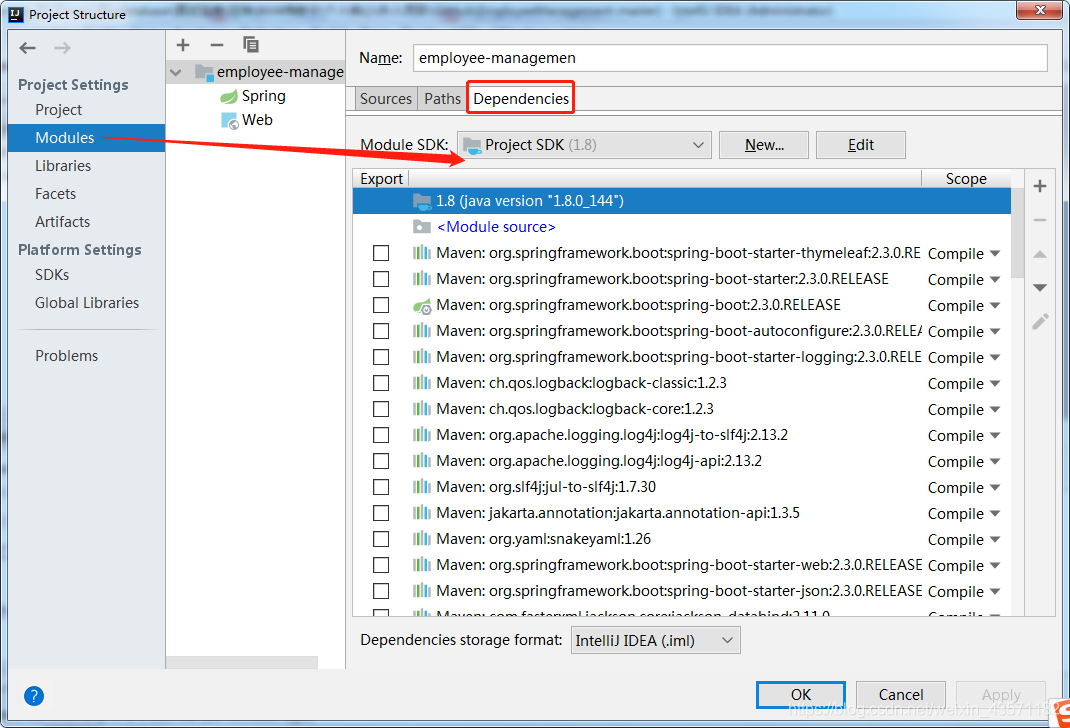Open help with the question mark icon
Viewport: 1070px width, 728px height.
[x=34, y=696]
